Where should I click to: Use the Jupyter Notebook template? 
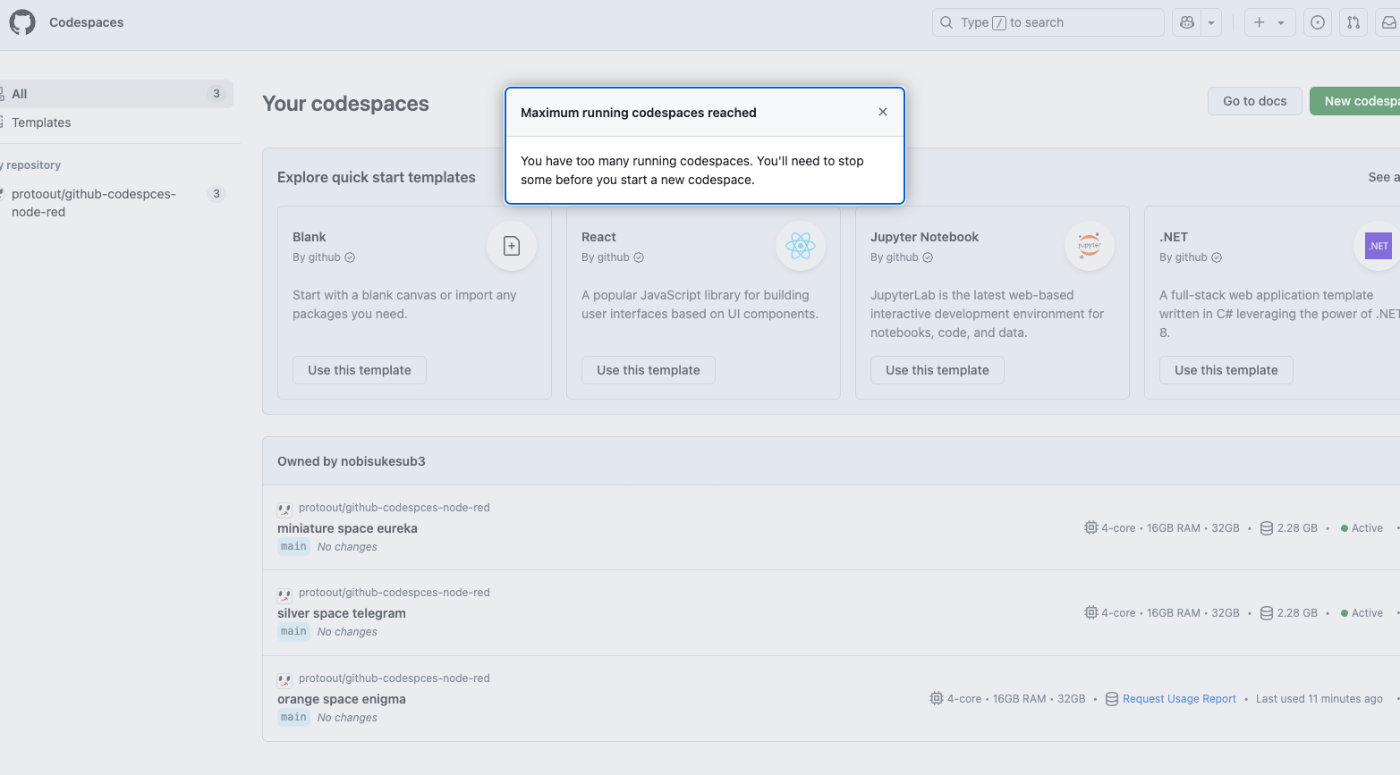937,370
